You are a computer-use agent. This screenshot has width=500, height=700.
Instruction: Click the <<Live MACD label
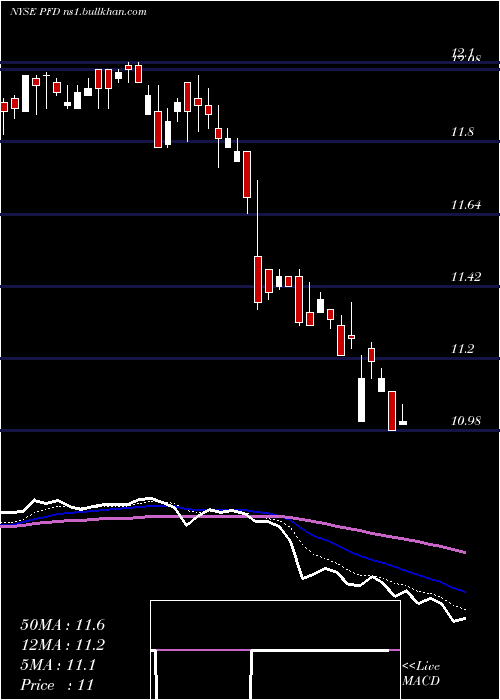(421, 674)
